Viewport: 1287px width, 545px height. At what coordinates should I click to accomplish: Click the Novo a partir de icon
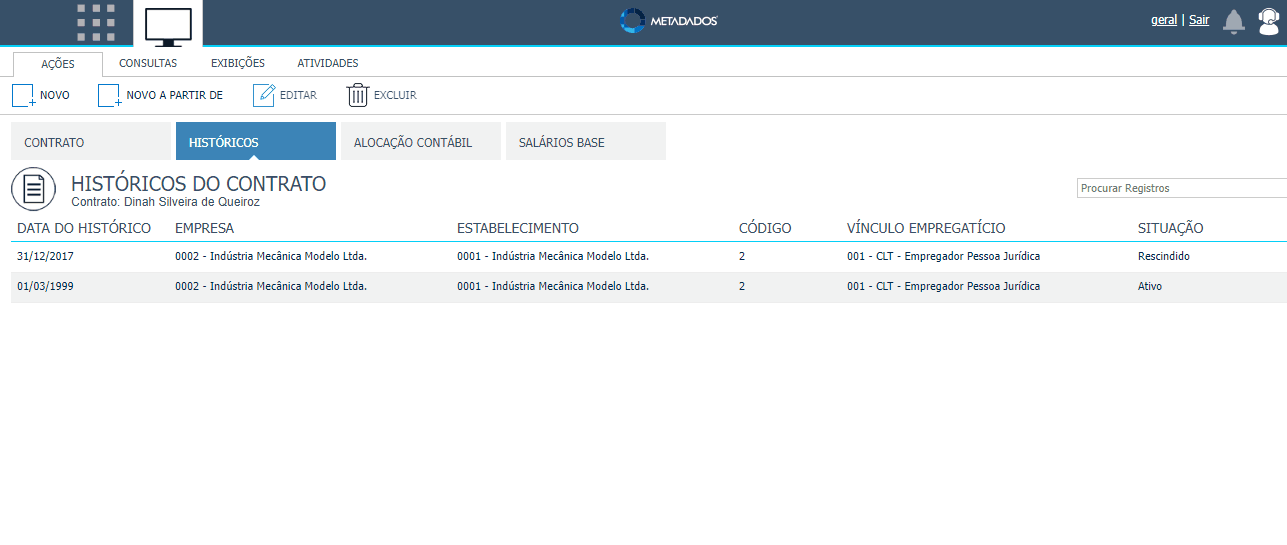109,96
